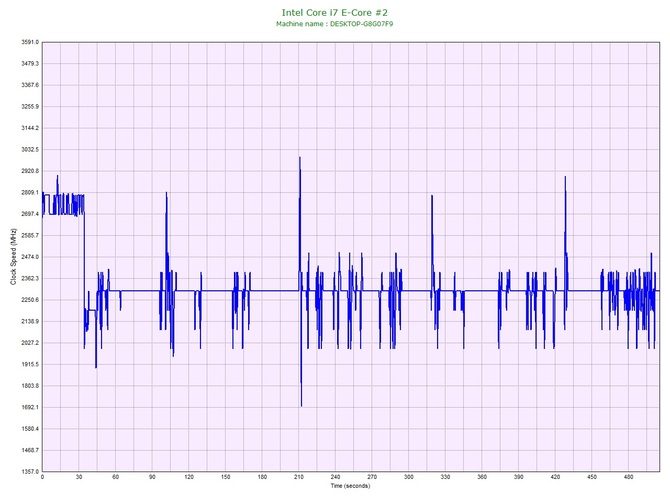Click the 1915.5 y-axis value
670x503 pixels.
point(30,364)
